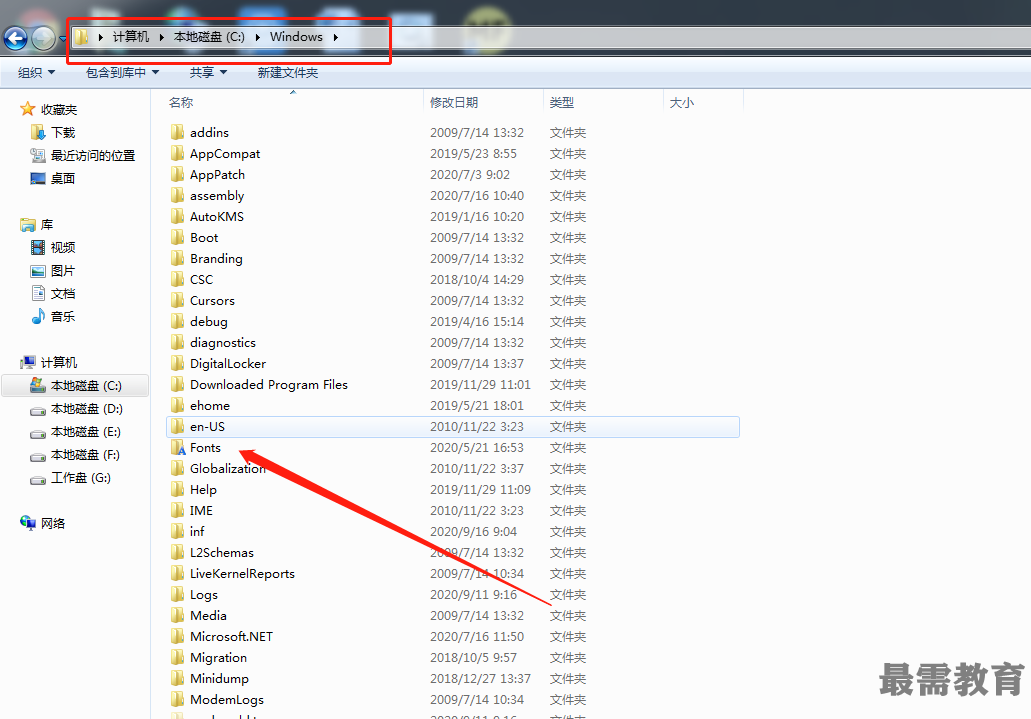Select the Cursors folder icon
1031x719 pixels.
click(177, 301)
